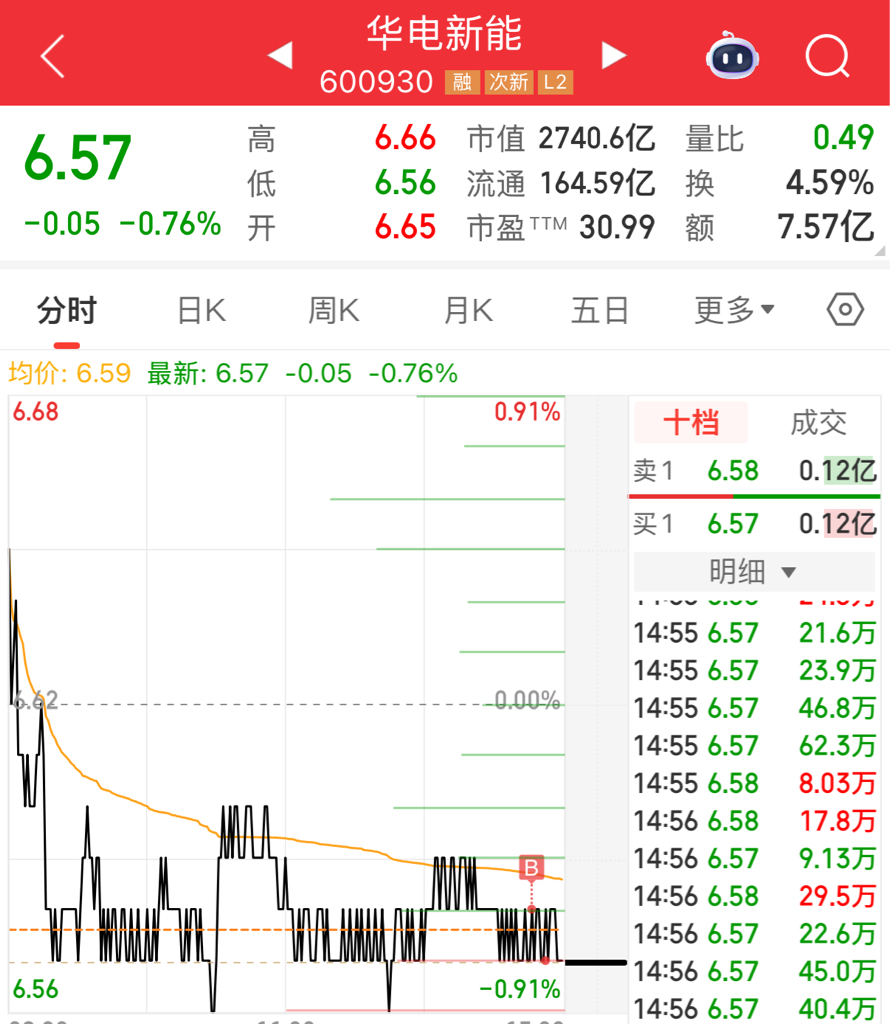The width and height of the screenshot is (890, 1024).
Task: Select the 月K monthly chart tab
Action: point(468,310)
